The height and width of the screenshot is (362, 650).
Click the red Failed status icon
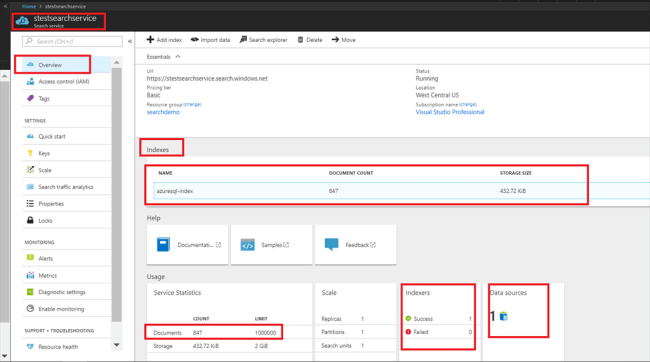pyautogui.click(x=408, y=332)
